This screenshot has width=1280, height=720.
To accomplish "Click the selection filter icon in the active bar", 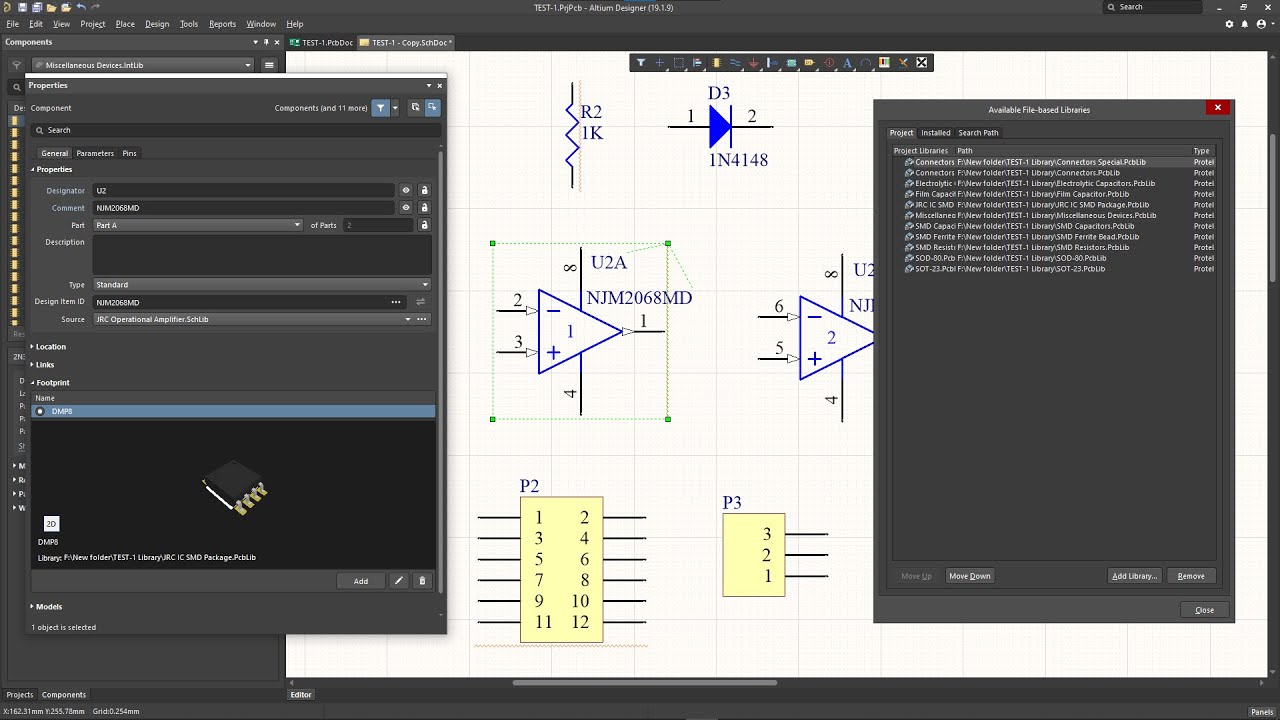I will (x=641, y=62).
